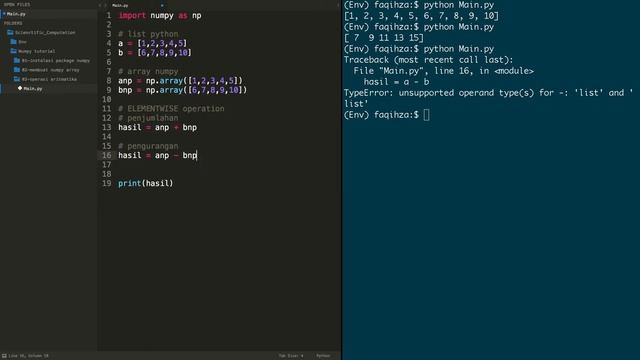This screenshot has height=360, width=640.
Task: Click the '# array numpy' comment
Action: (148, 71)
